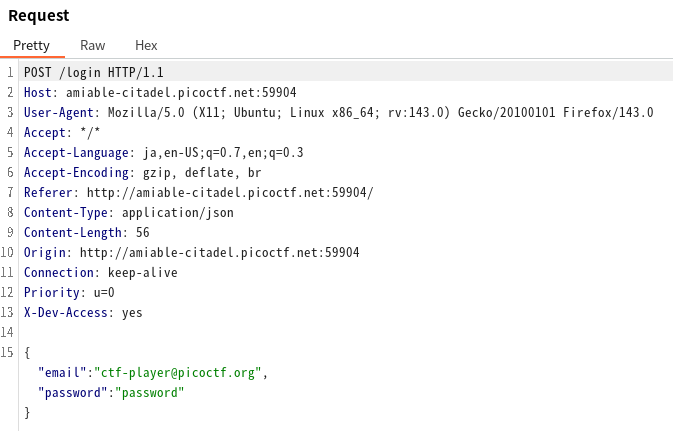Viewport: 673px width, 431px height.
Task: Click the Request panel title
Action: click(x=39, y=16)
